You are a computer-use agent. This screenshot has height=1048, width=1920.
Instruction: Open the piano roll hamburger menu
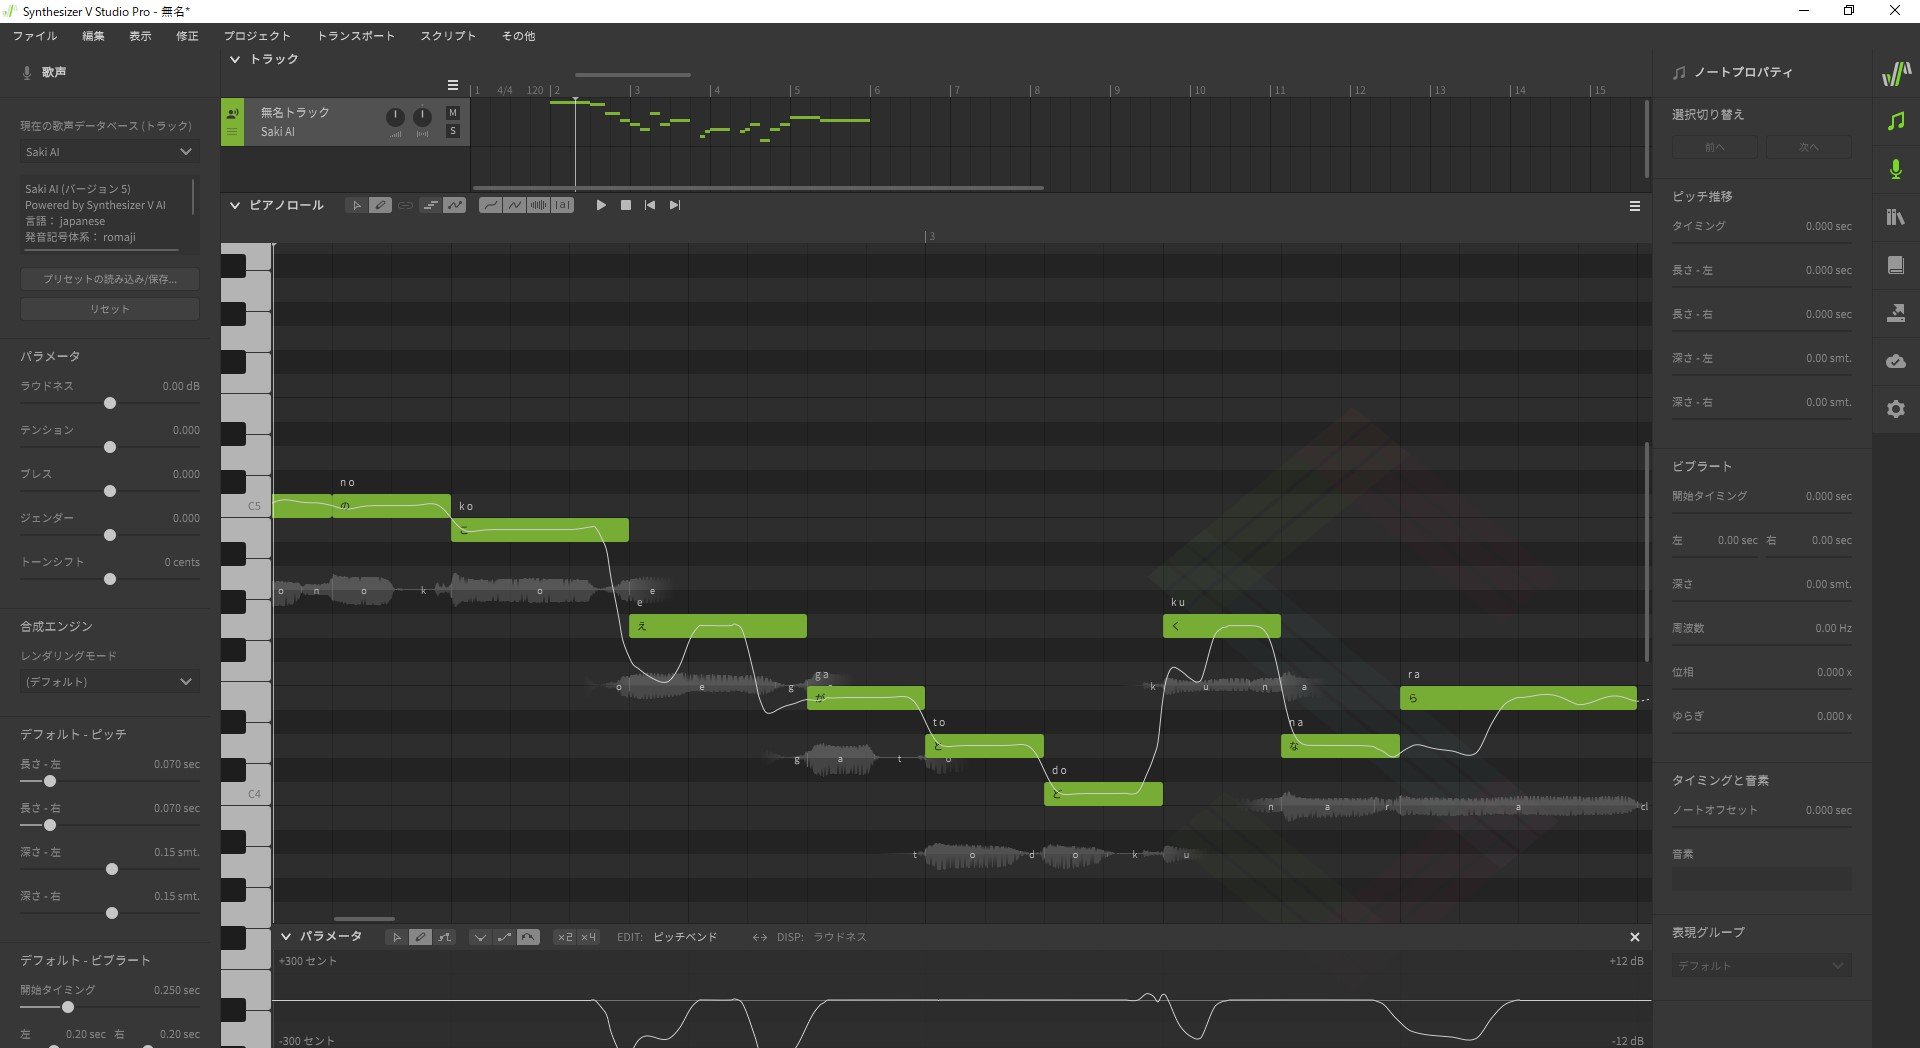click(1635, 206)
